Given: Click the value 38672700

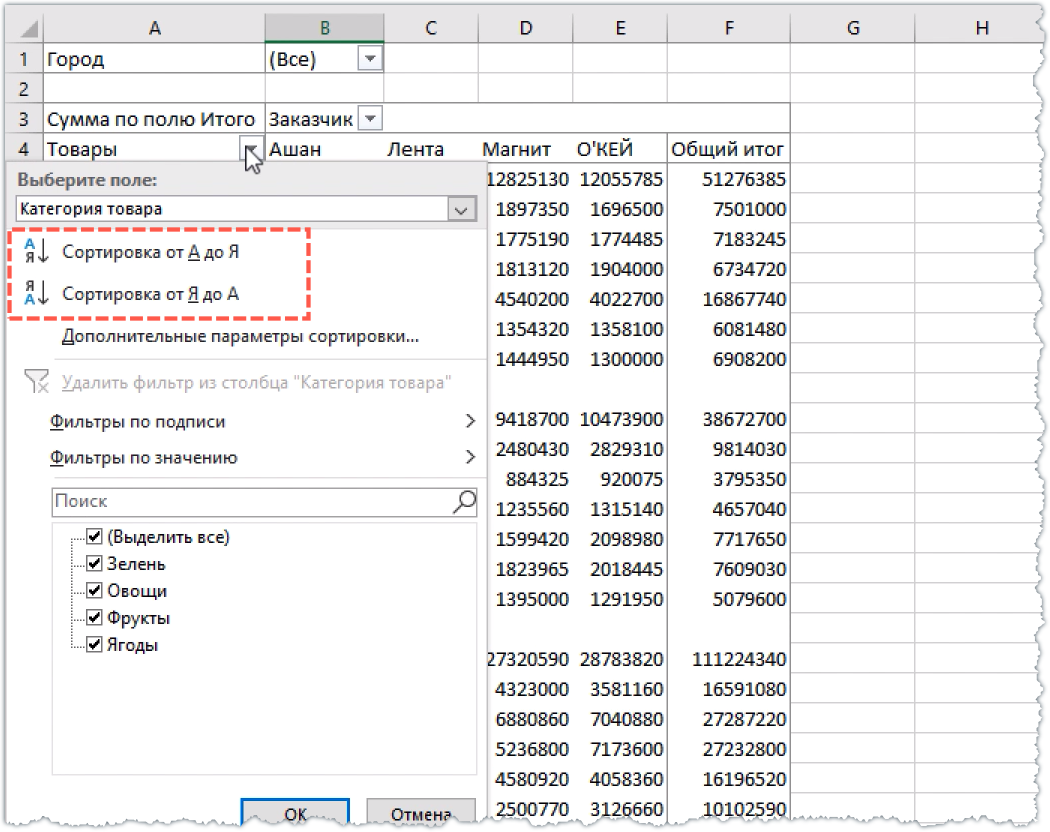Looking at the screenshot, I should 744,419.
